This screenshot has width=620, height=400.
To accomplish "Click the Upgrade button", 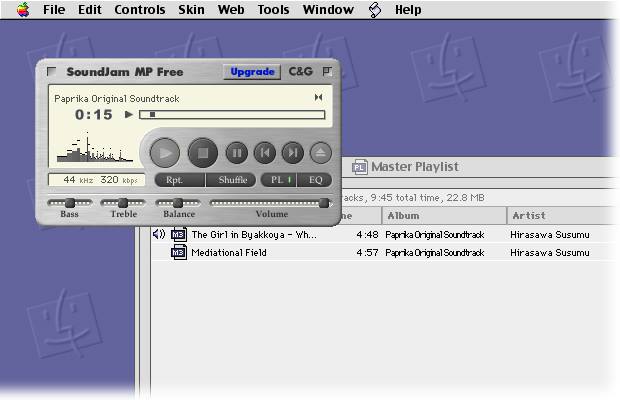I will tap(252, 72).
